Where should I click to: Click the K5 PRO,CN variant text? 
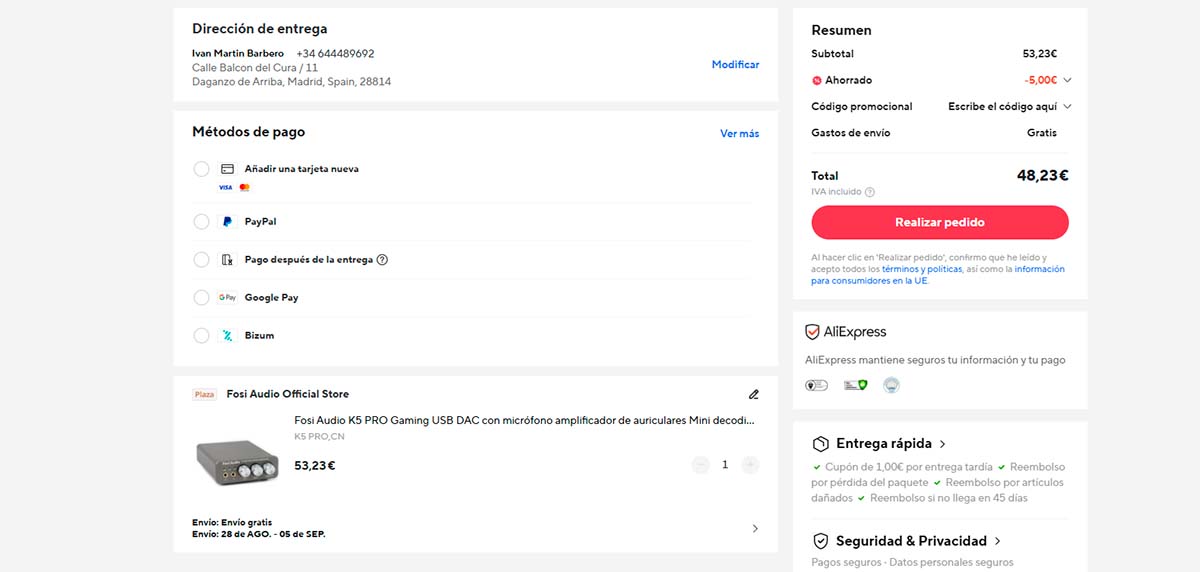coord(319,437)
